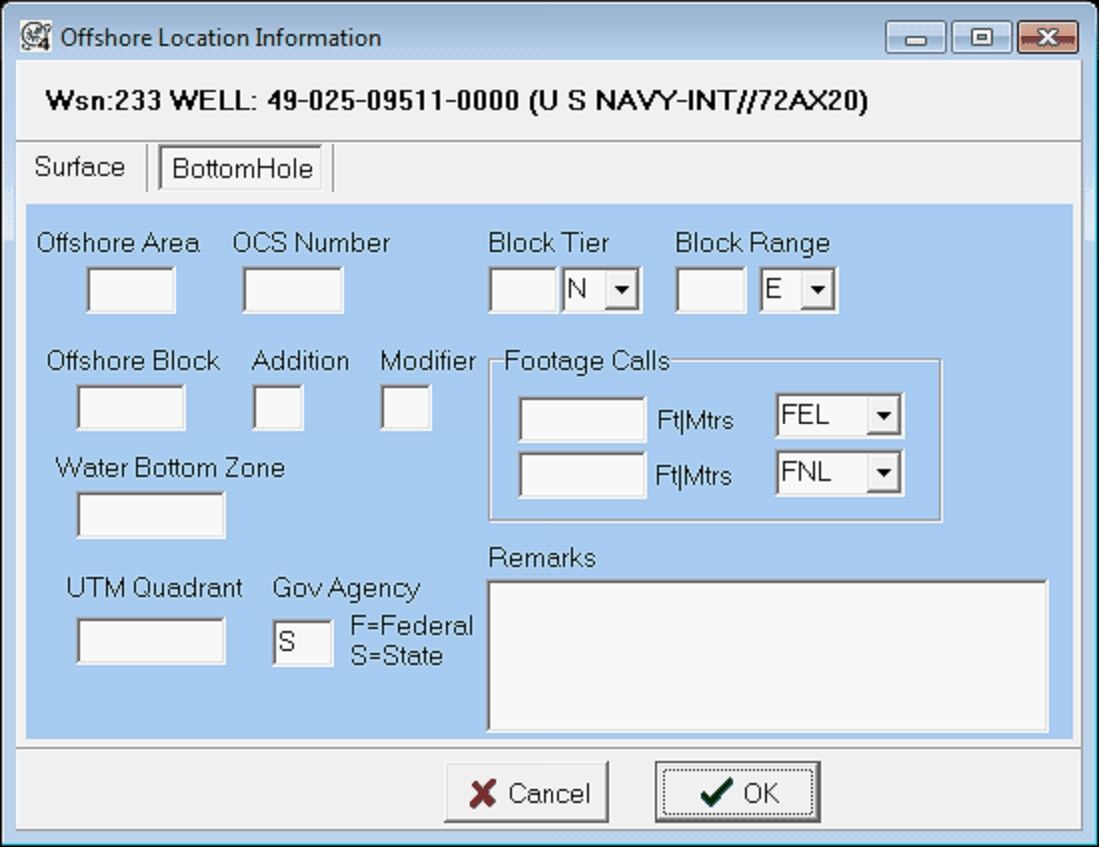Viewport: 1100px width, 848px height.
Task: Click into the Block Range number field
Action: [x=711, y=291]
